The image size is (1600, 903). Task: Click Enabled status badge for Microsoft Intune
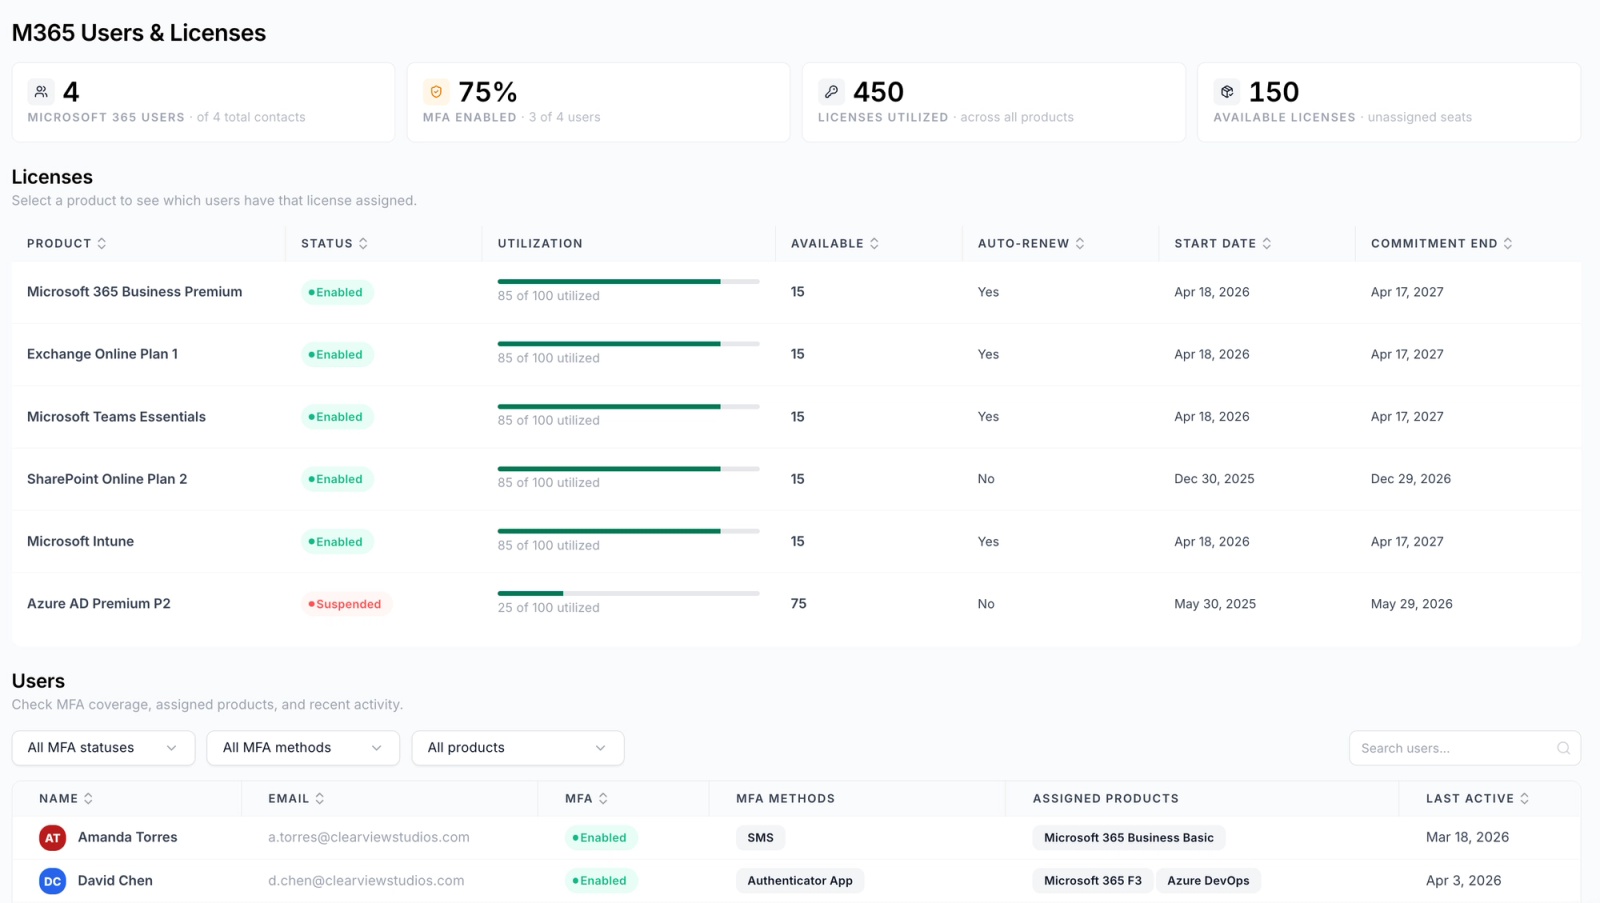(337, 542)
